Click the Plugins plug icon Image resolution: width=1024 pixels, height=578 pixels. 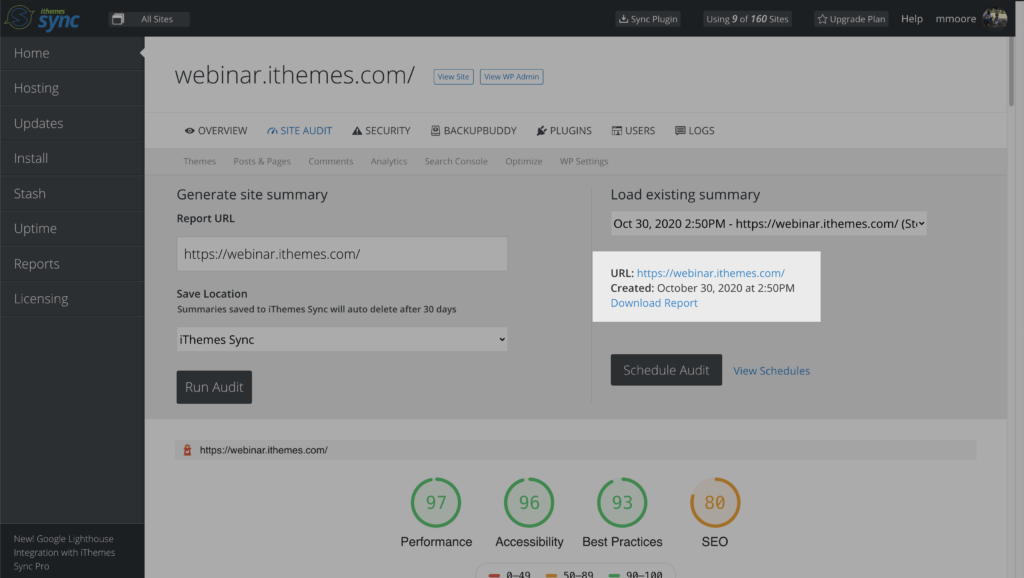pyautogui.click(x=541, y=131)
